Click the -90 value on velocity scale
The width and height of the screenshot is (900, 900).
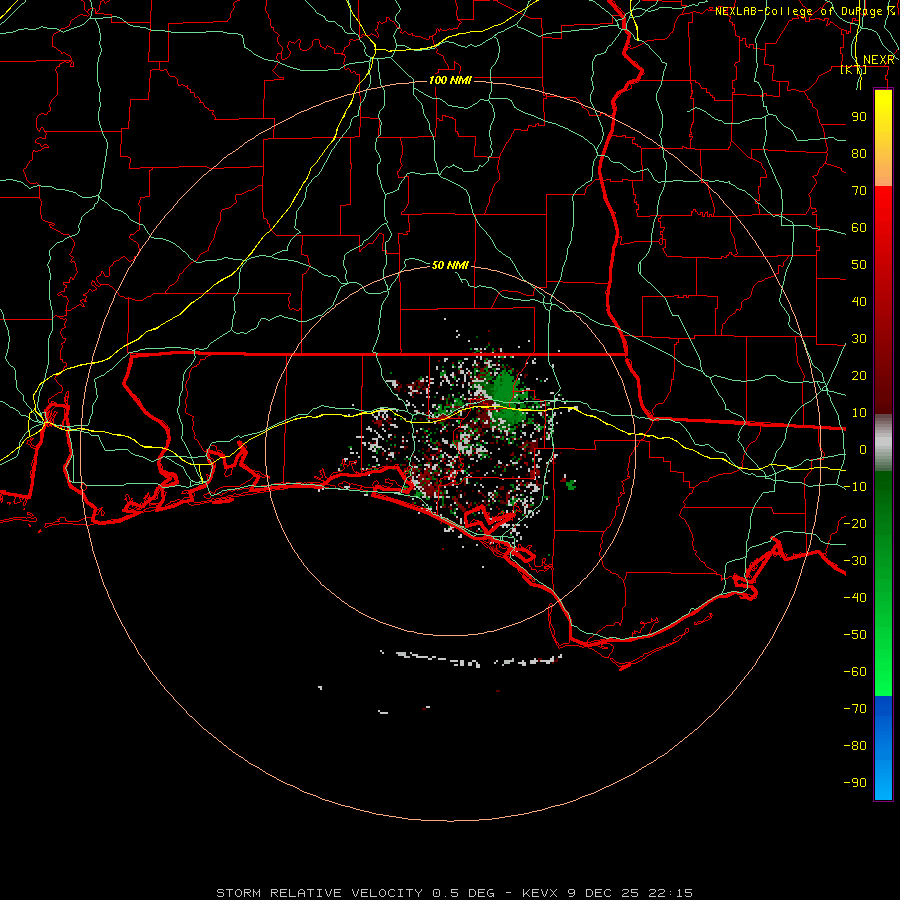coord(855,783)
